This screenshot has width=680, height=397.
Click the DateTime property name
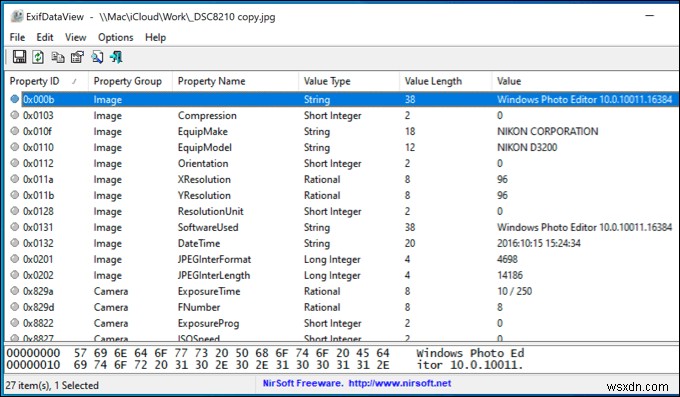[x=199, y=243]
